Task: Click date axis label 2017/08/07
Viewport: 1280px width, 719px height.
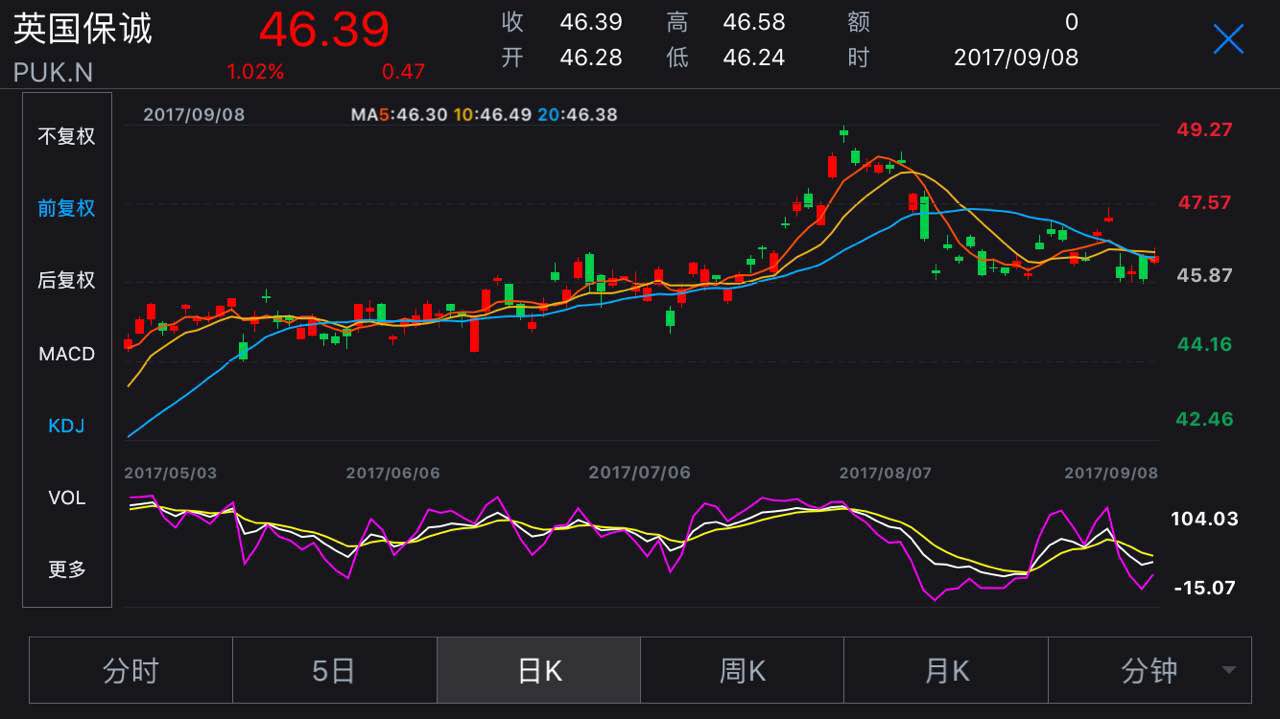Action: click(x=885, y=473)
